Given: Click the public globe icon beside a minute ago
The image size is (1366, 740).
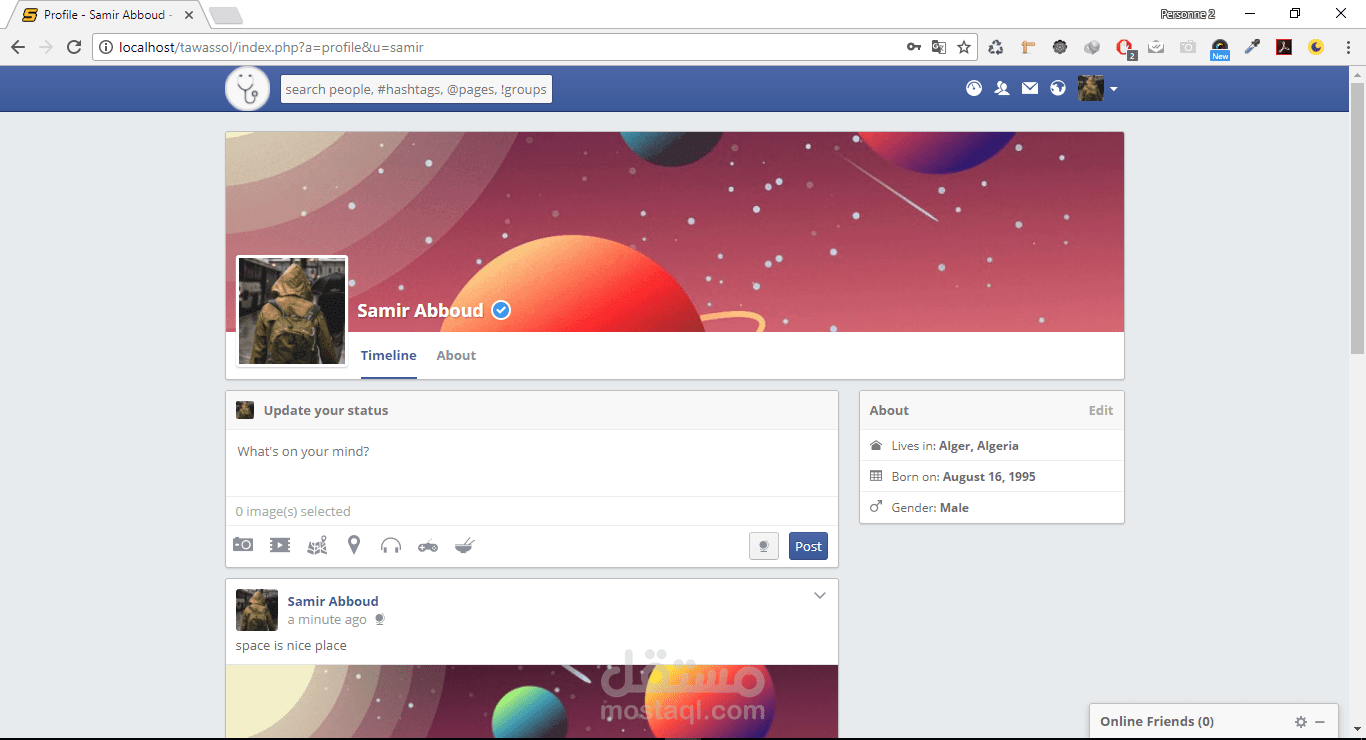Looking at the screenshot, I should click(380, 620).
